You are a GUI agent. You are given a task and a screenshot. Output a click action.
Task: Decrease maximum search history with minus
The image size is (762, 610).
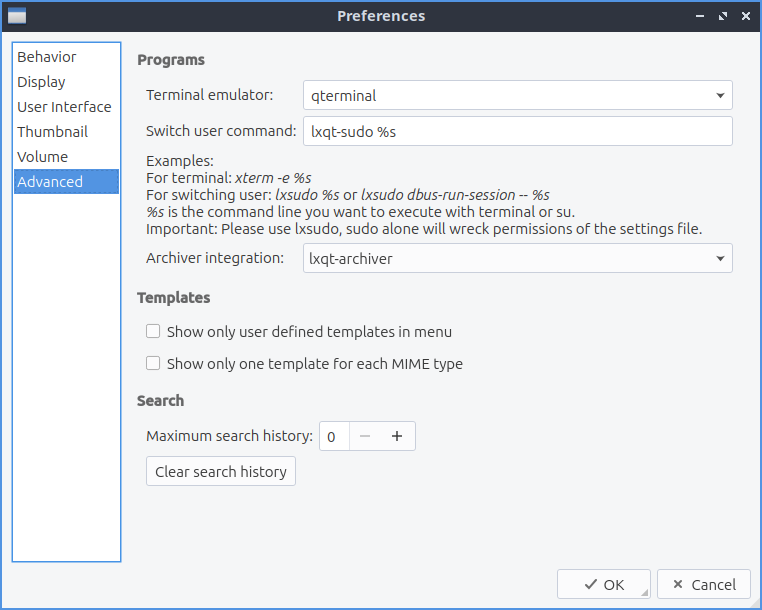pos(365,436)
